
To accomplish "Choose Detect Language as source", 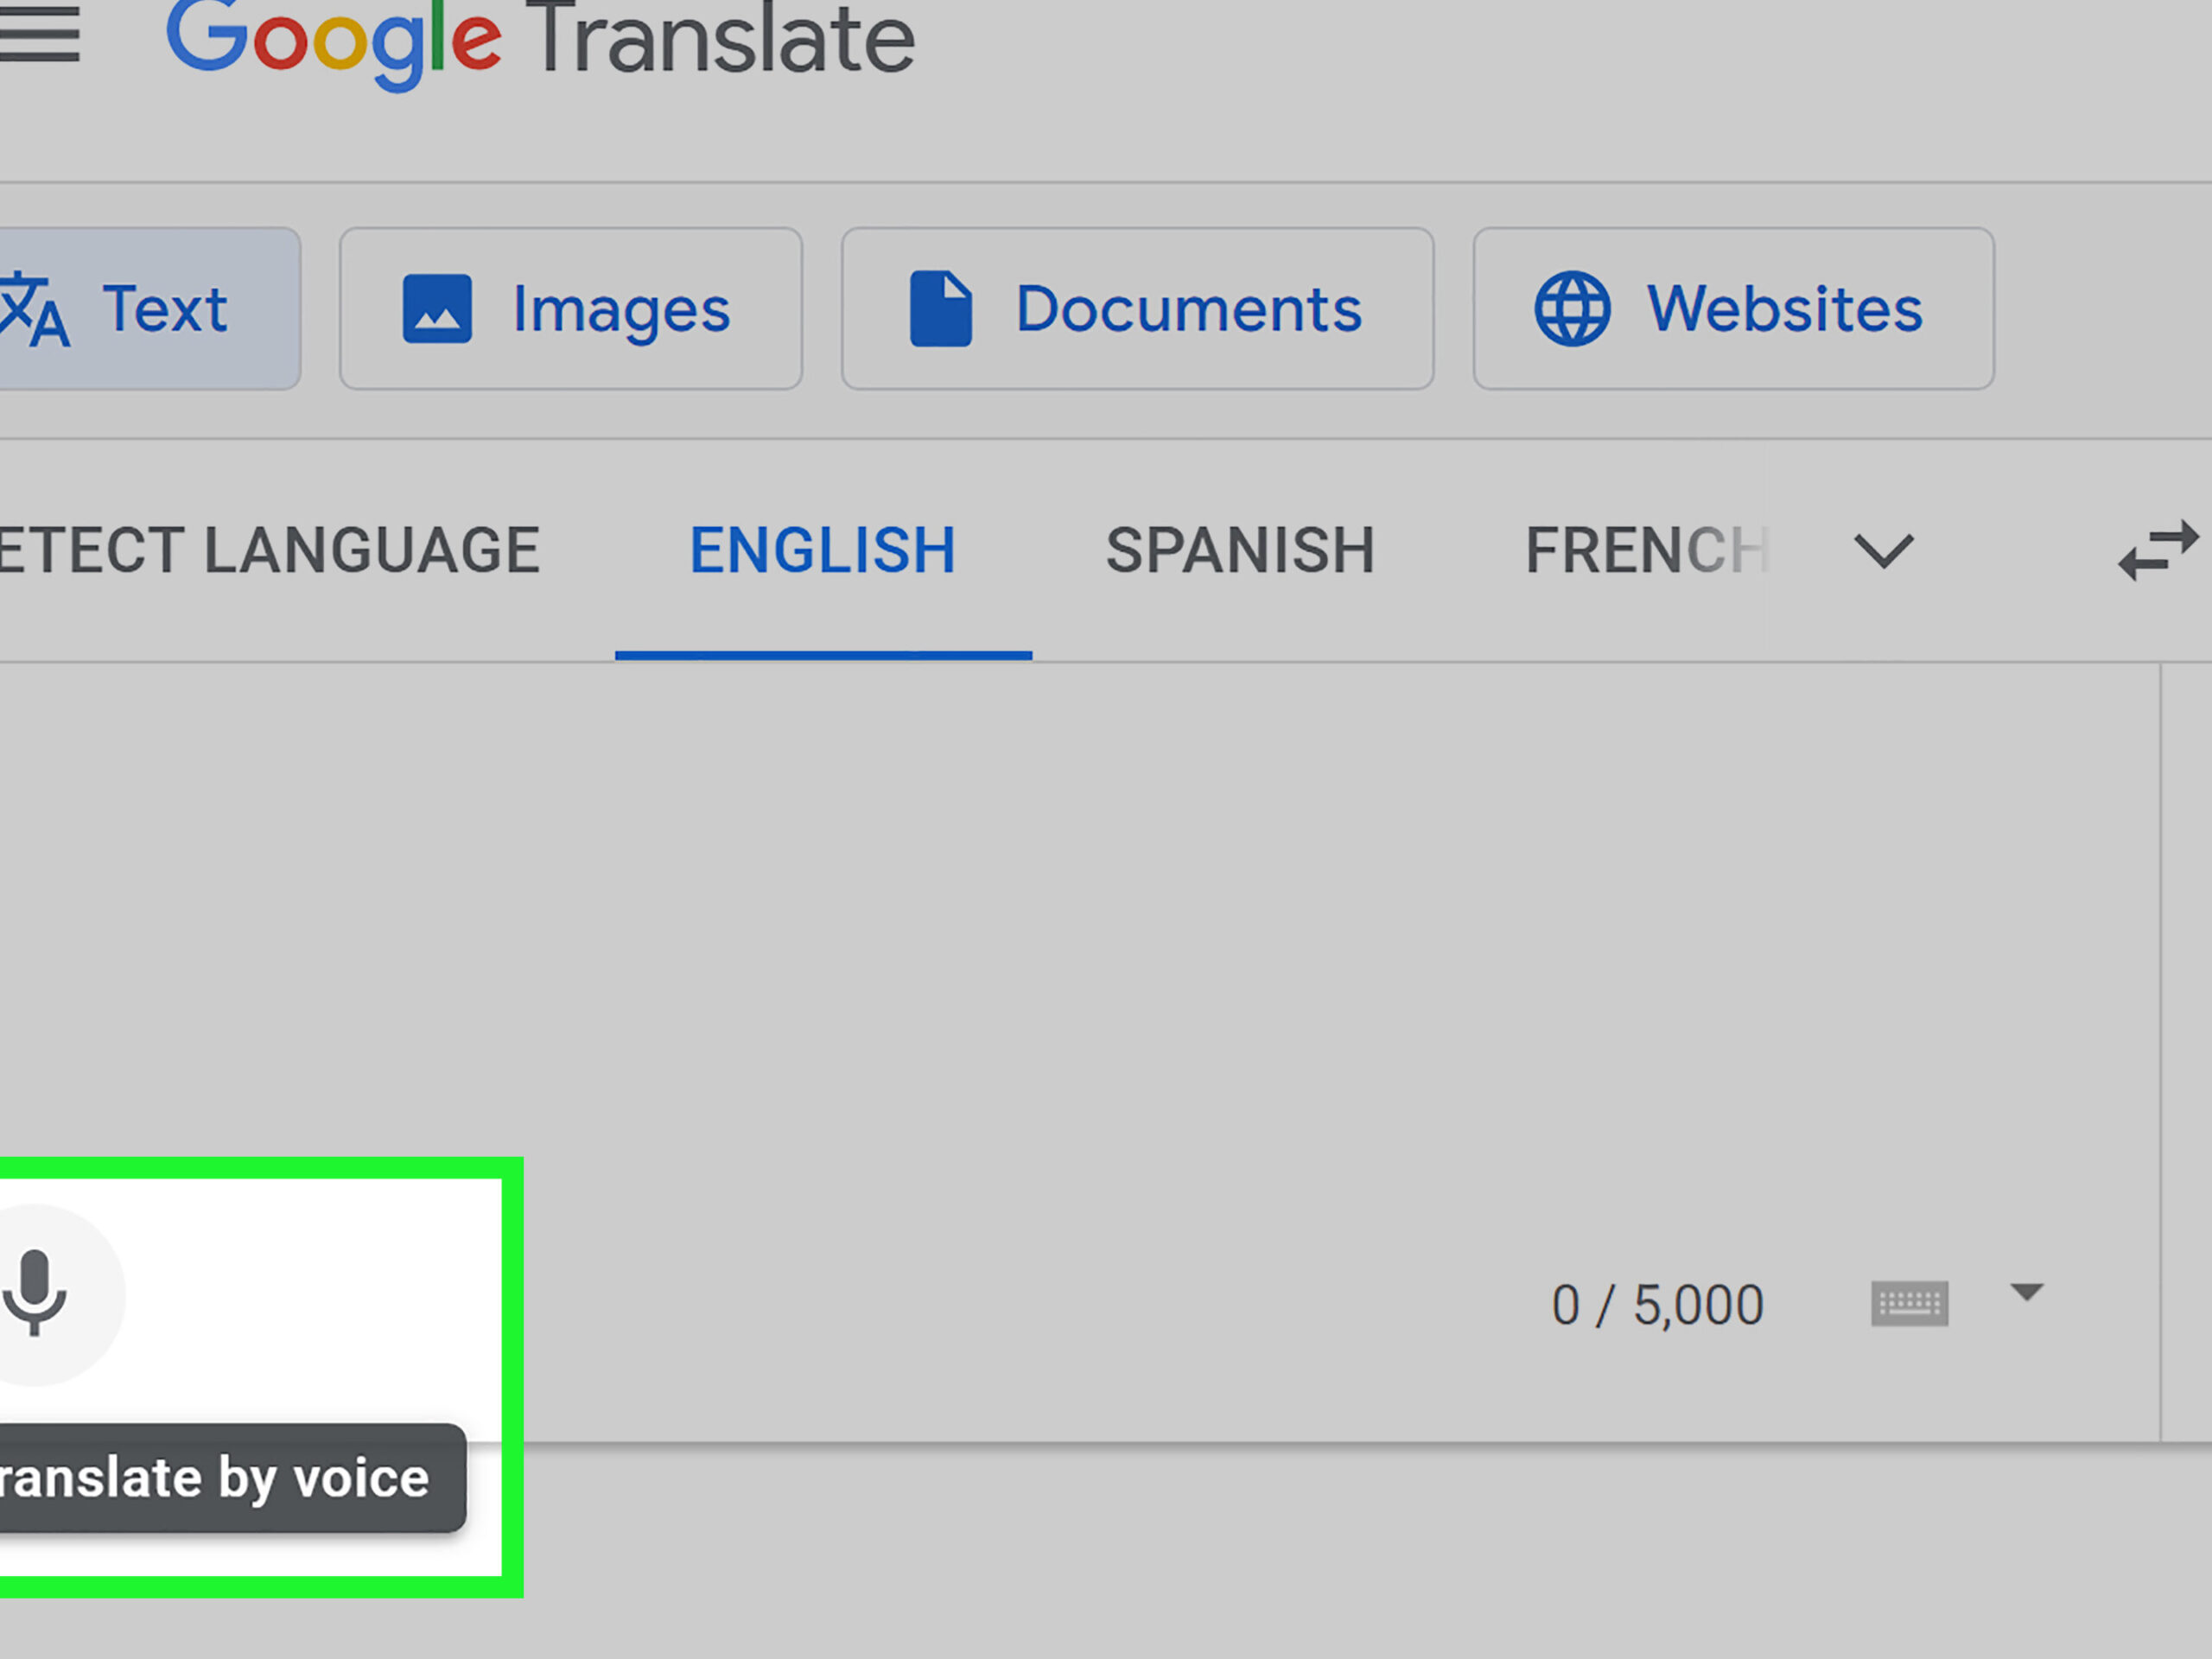I will tap(270, 550).
